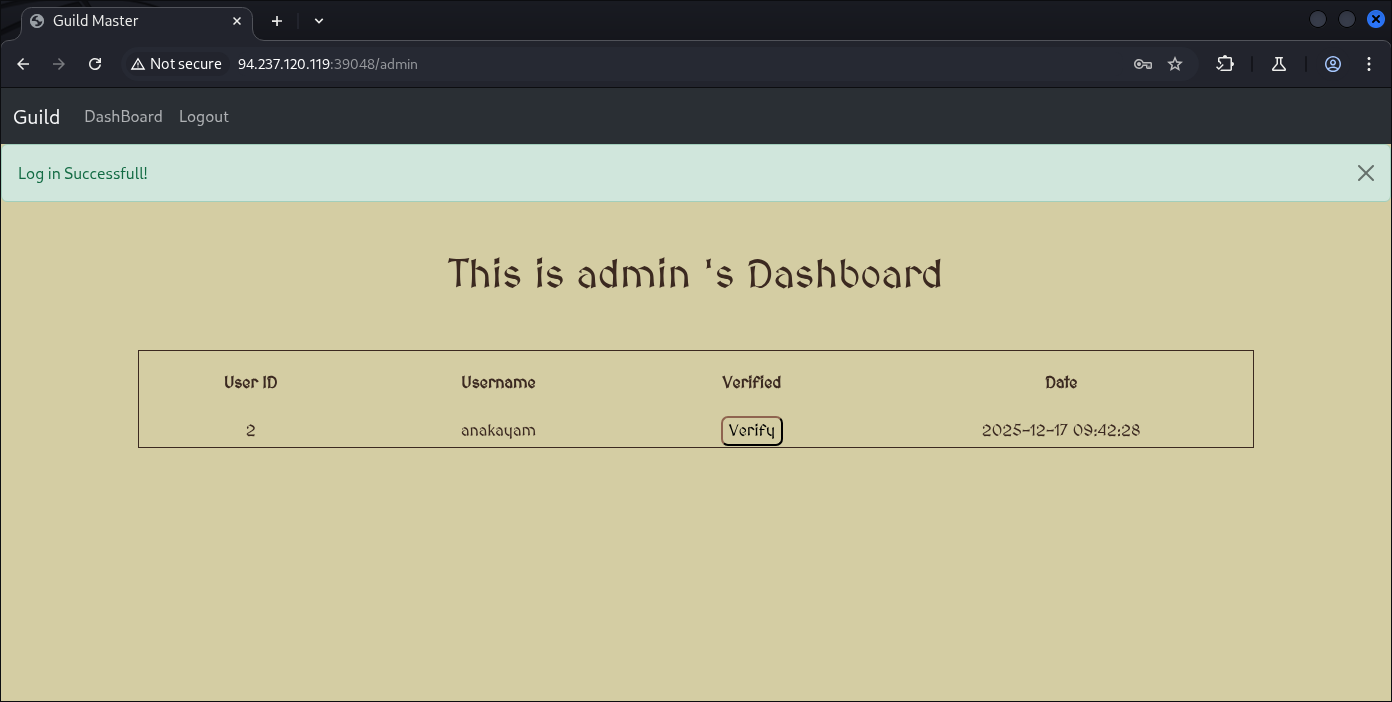Click the Username column header
The height and width of the screenshot is (702, 1392).
pyautogui.click(x=498, y=383)
